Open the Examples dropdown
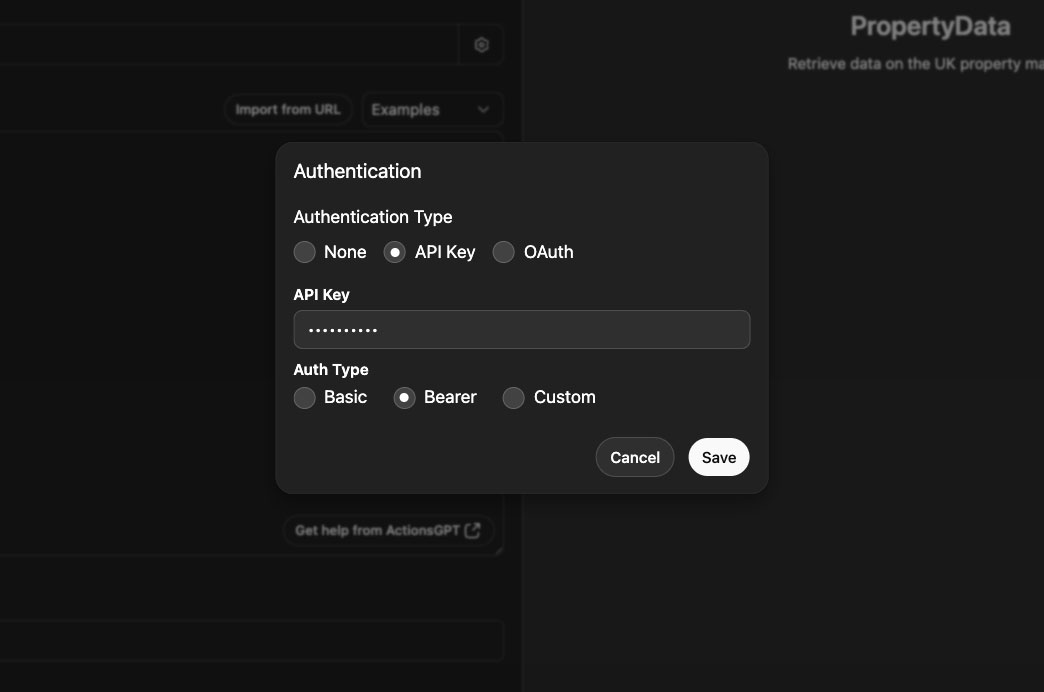Screen dimensions: 1044x692 (432, 109)
